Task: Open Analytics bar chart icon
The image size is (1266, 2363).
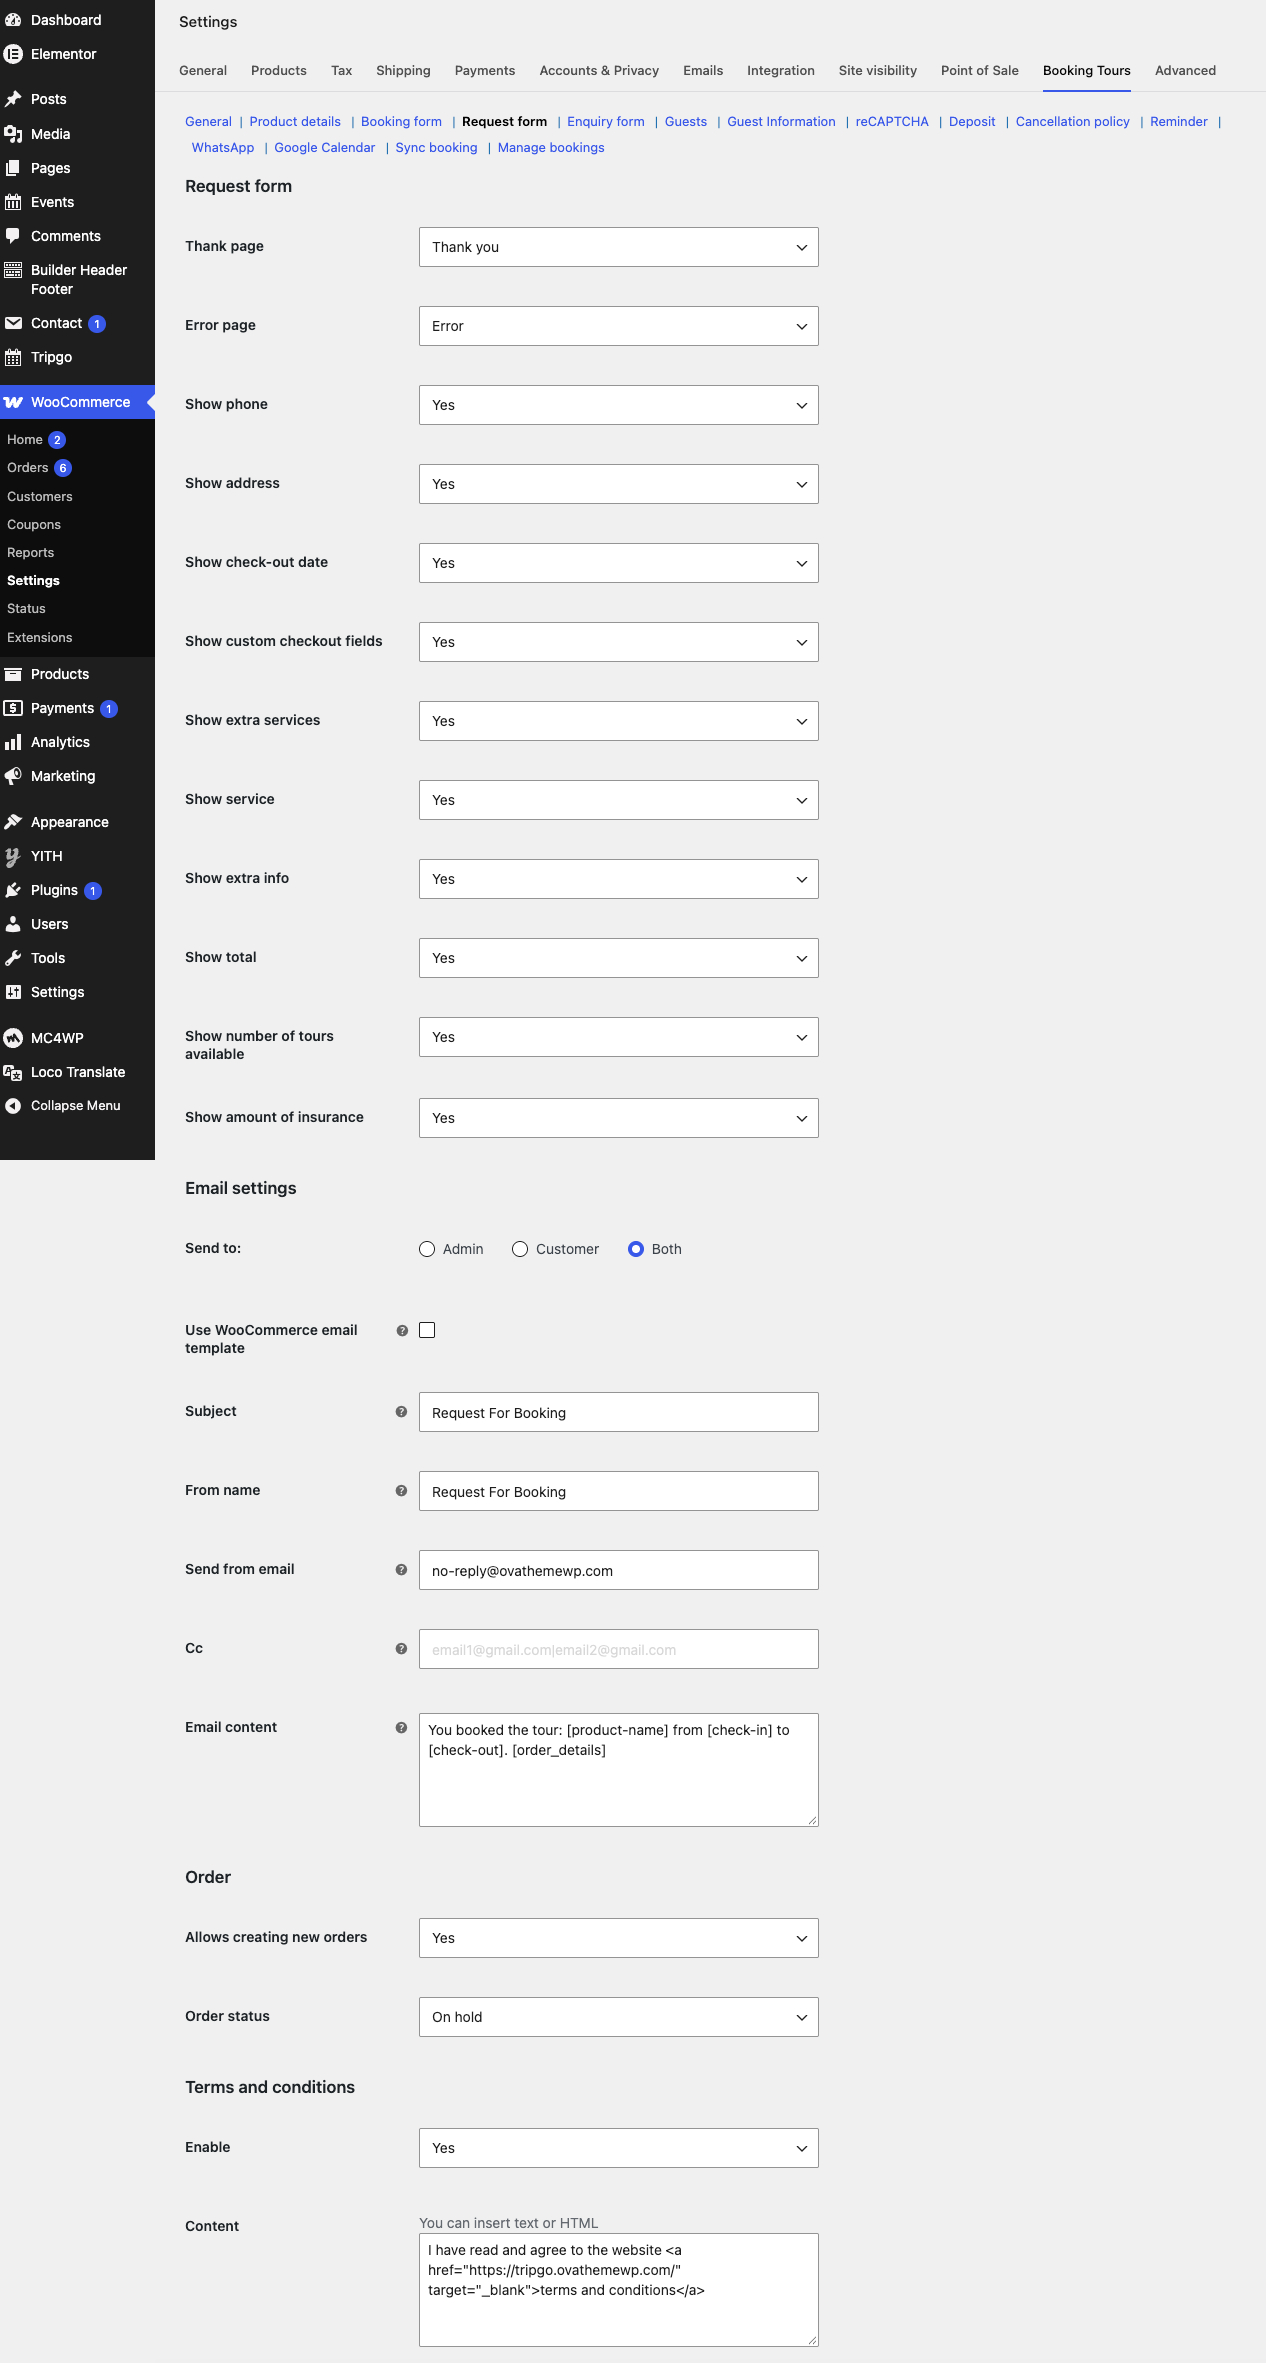Action: click(x=13, y=742)
